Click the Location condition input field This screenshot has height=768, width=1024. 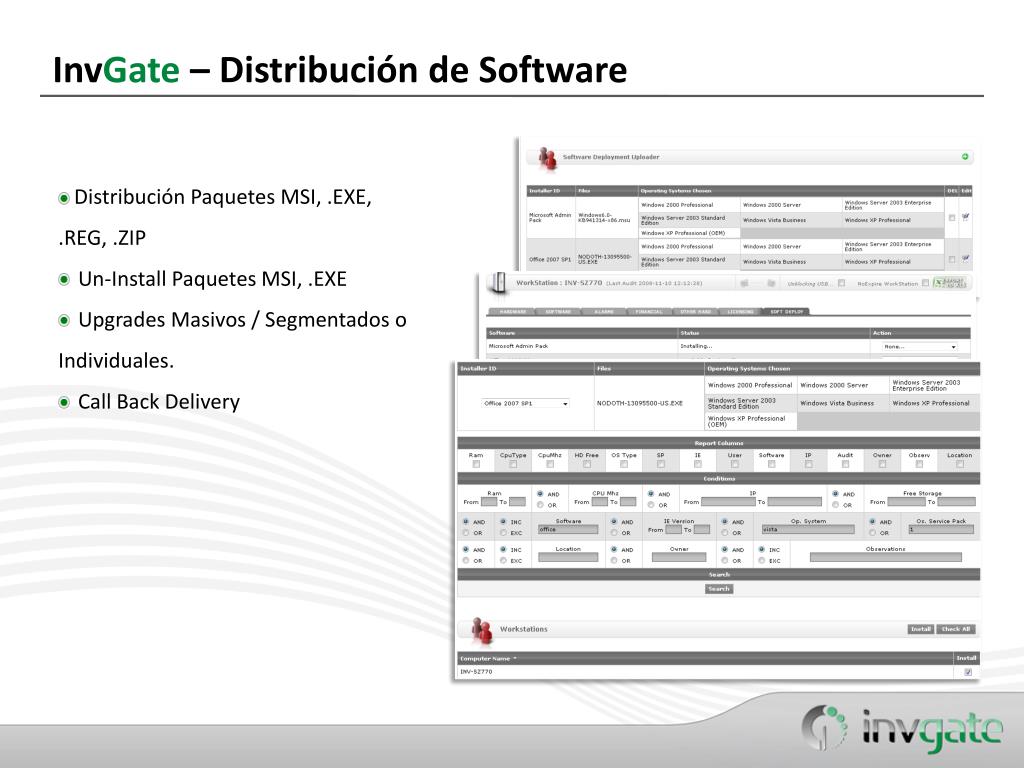(x=568, y=557)
